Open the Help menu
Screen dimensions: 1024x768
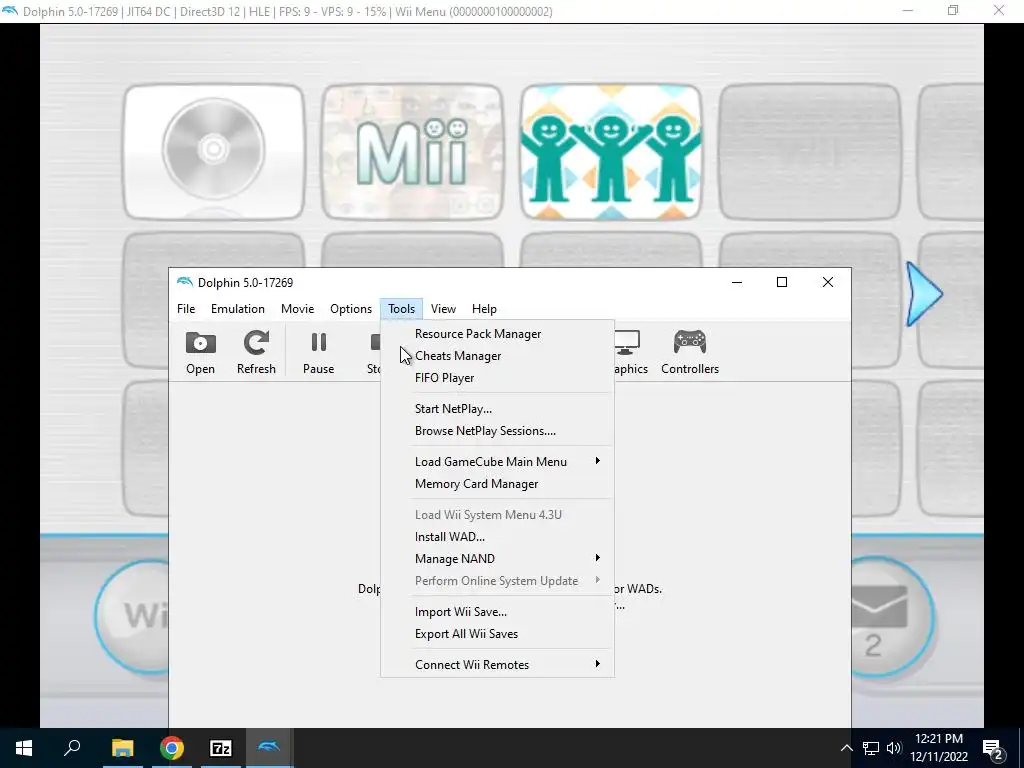pos(484,309)
